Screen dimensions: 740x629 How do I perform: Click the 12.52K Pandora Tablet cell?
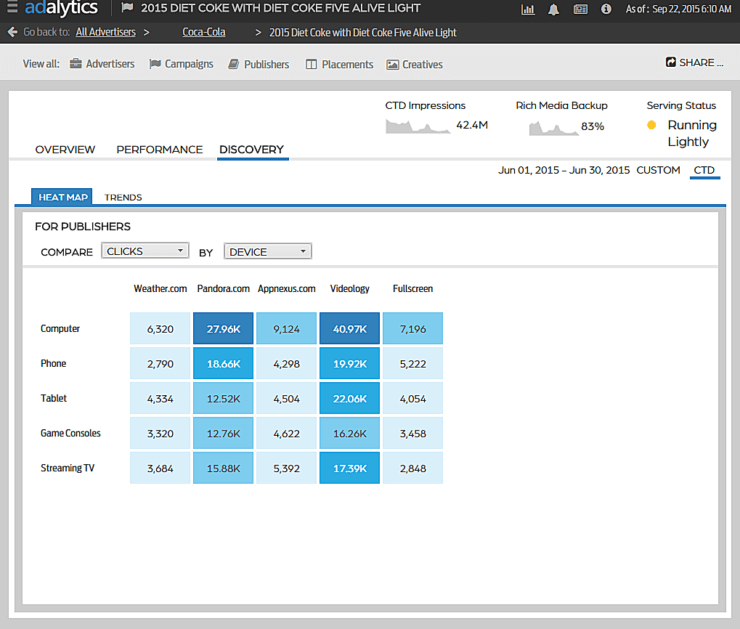coord(223,398)
